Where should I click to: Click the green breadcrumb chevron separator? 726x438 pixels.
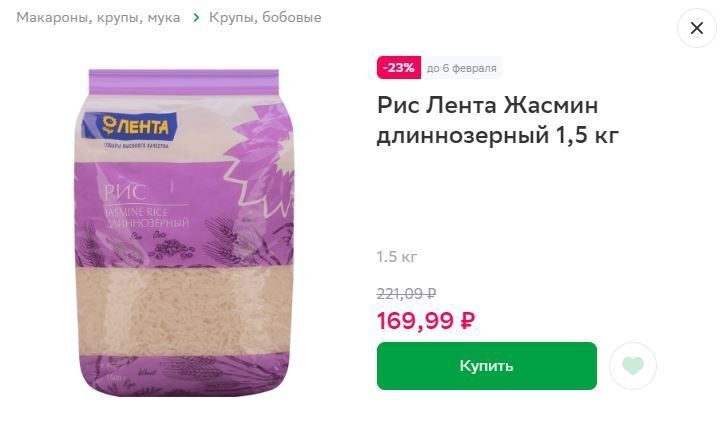click(196, 18)
